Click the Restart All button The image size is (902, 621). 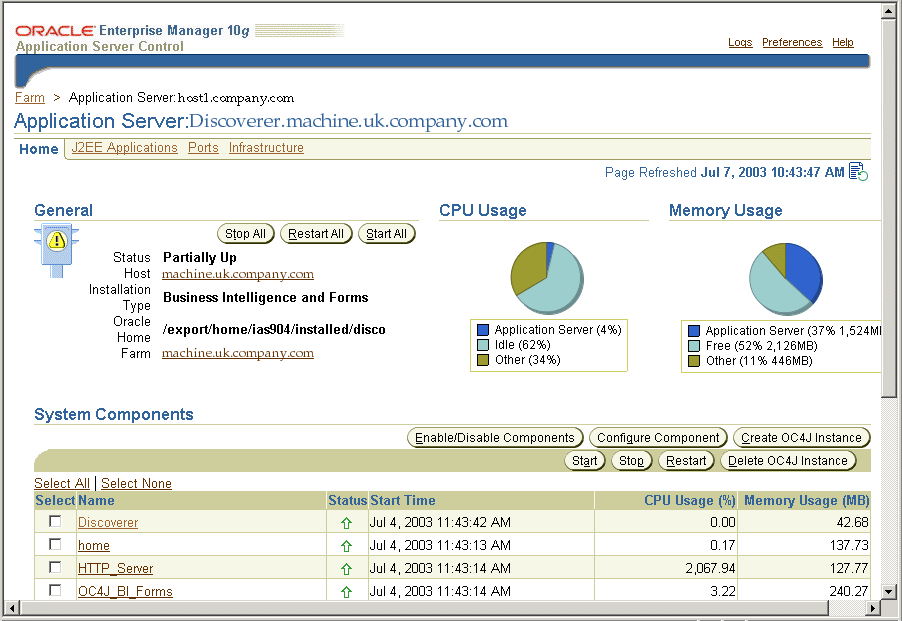click(x=316, y=233)
